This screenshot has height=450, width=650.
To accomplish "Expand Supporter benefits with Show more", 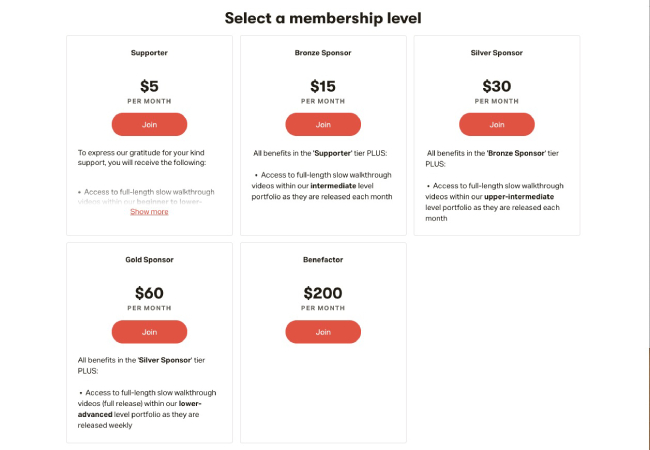I will 149,212.
